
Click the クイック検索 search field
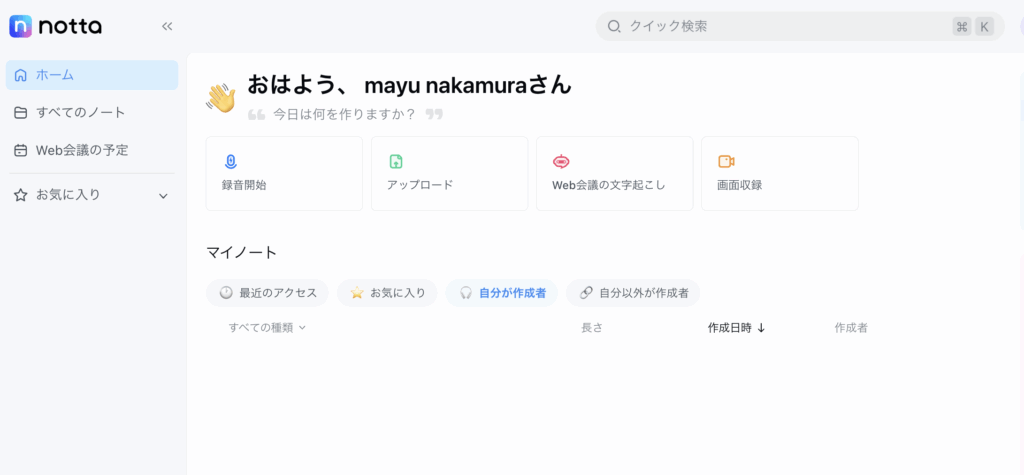[x=800, y=27]
